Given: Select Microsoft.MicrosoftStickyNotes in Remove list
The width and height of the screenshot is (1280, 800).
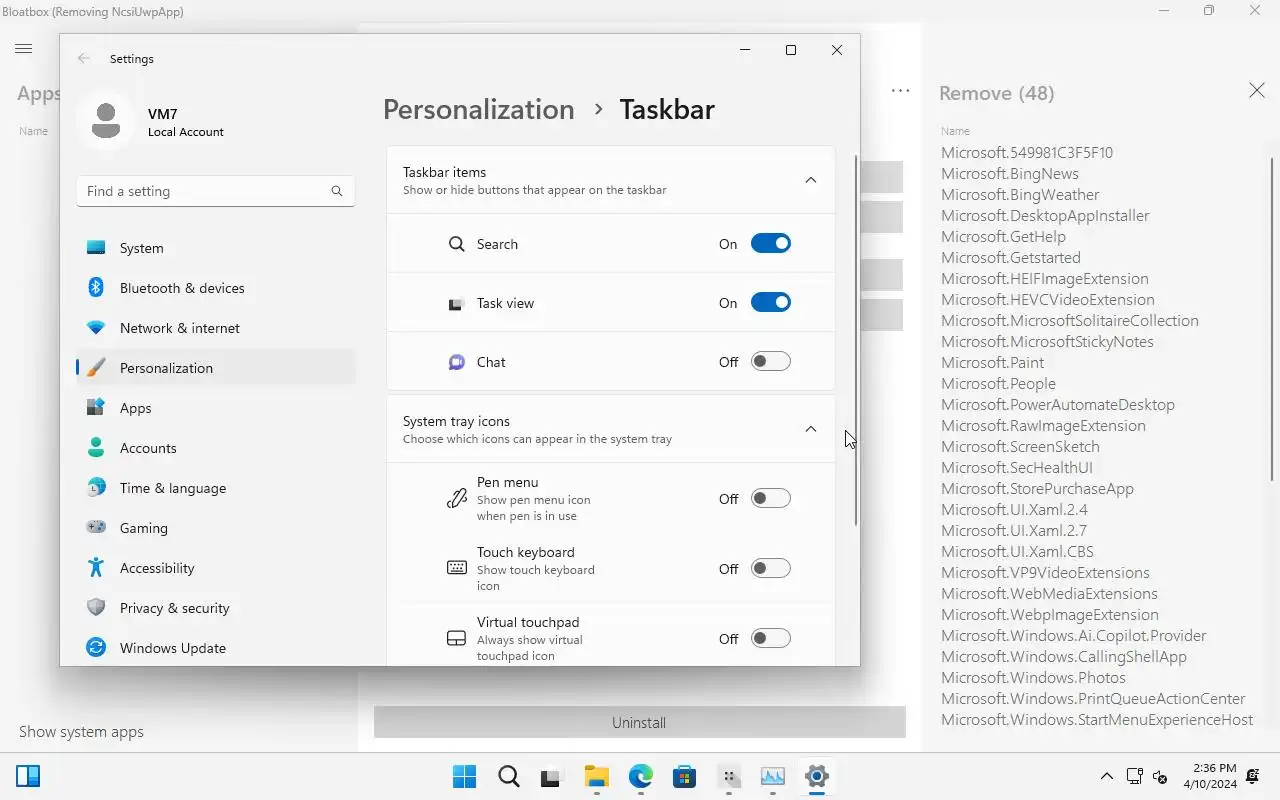Looking at the screenshot, I should (1047, 341).
